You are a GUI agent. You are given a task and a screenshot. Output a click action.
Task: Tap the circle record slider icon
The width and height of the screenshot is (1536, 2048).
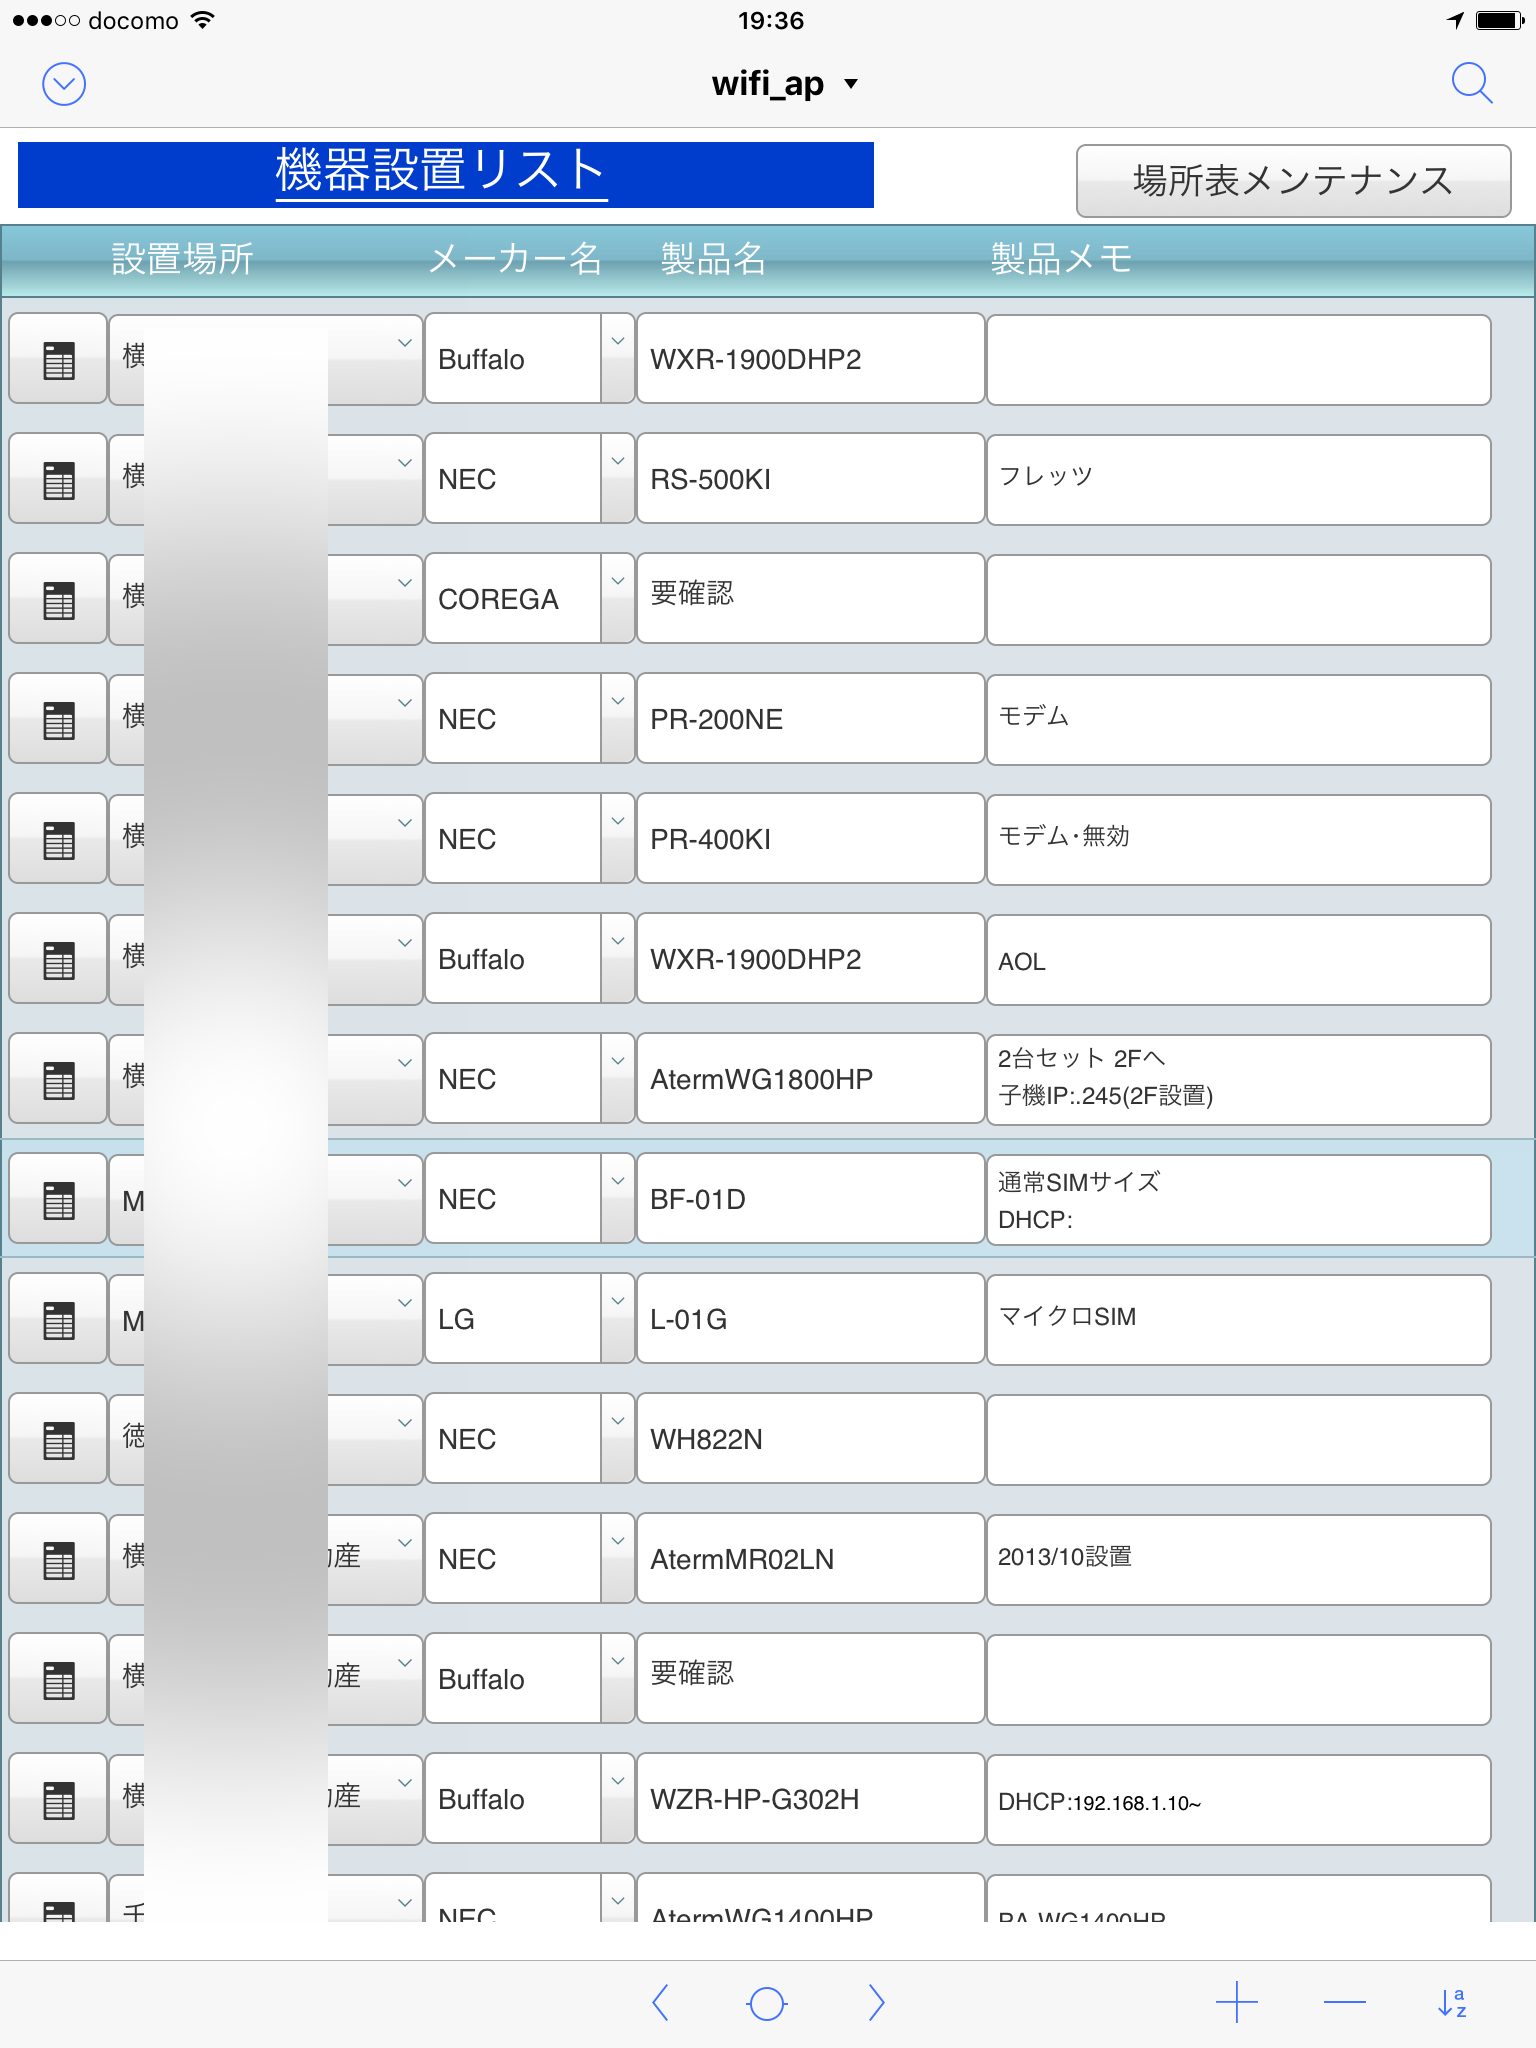pos(767,2003)
